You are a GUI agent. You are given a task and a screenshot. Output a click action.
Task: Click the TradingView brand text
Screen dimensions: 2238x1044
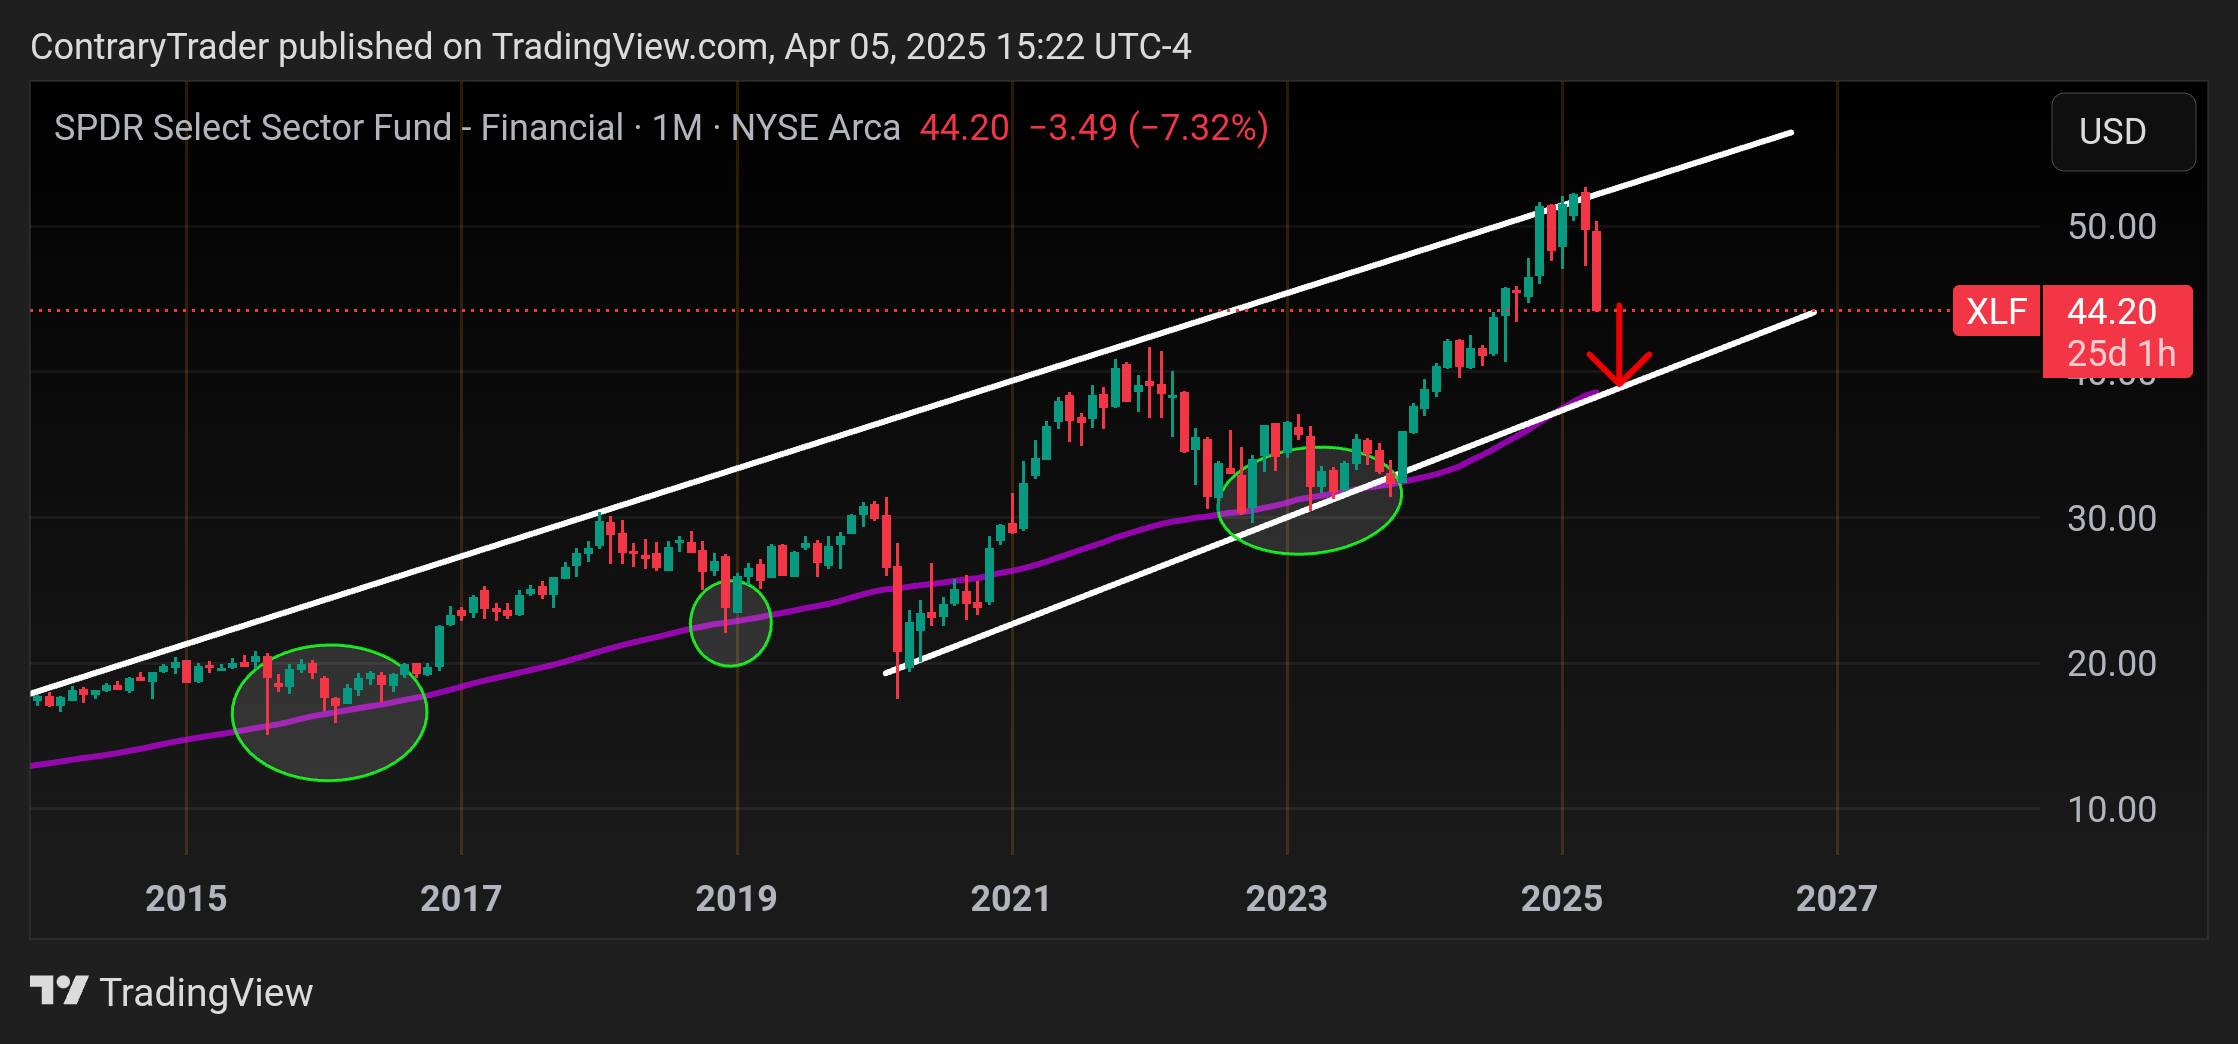coord(206,993)
